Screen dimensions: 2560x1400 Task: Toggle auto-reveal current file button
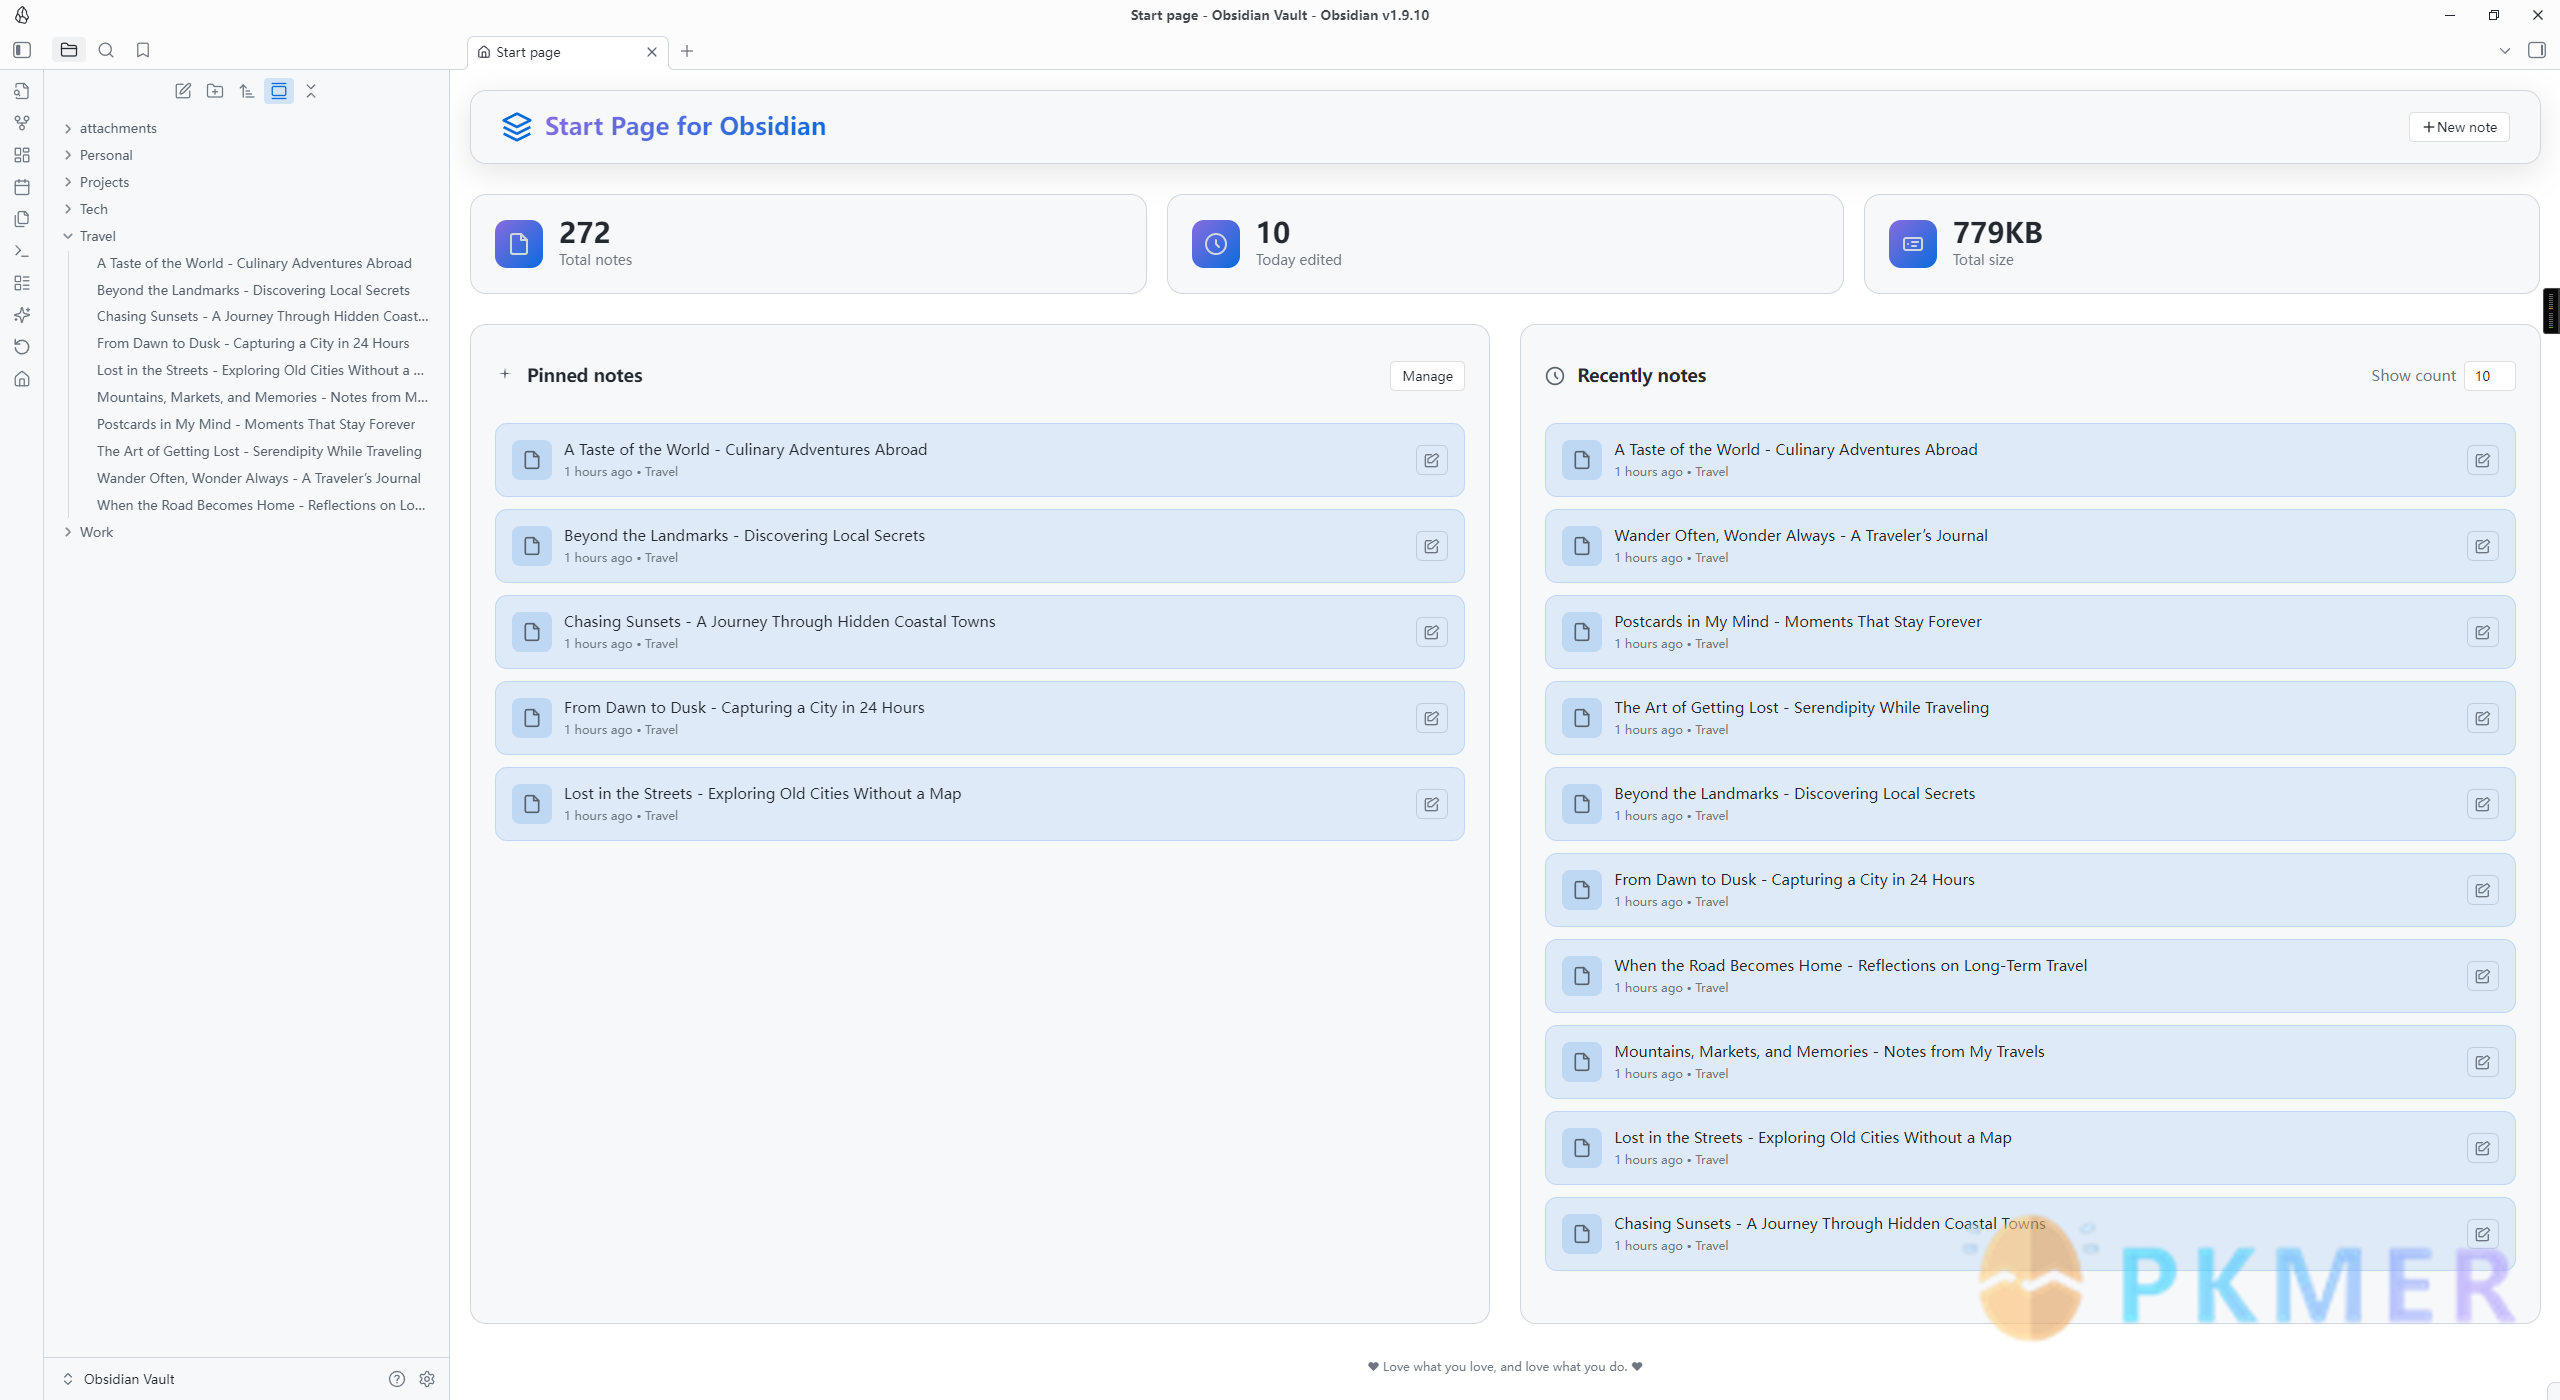click(279, 91)
